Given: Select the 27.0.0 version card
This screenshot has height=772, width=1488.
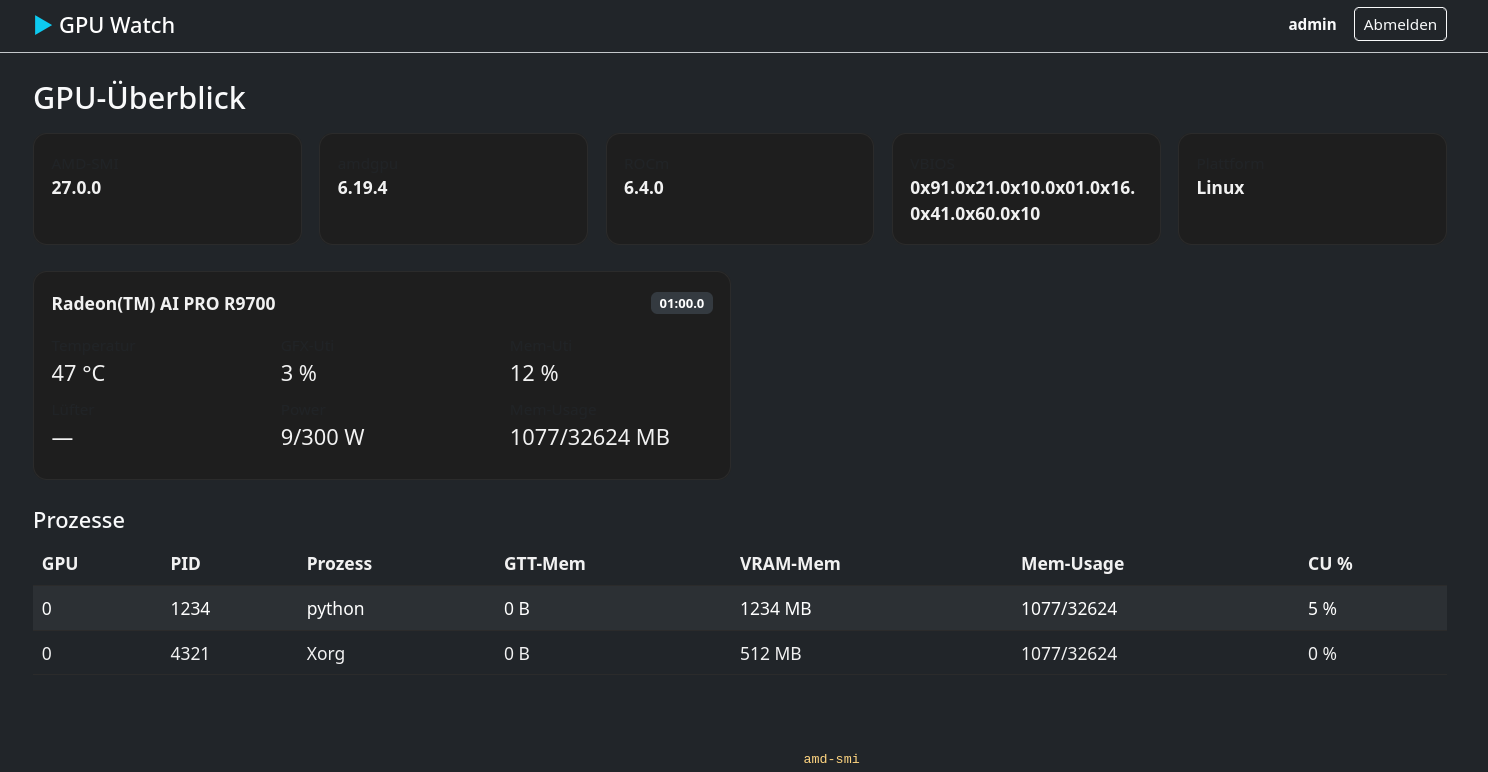Looking at the screenshot, I should click(x=167, y=189).
